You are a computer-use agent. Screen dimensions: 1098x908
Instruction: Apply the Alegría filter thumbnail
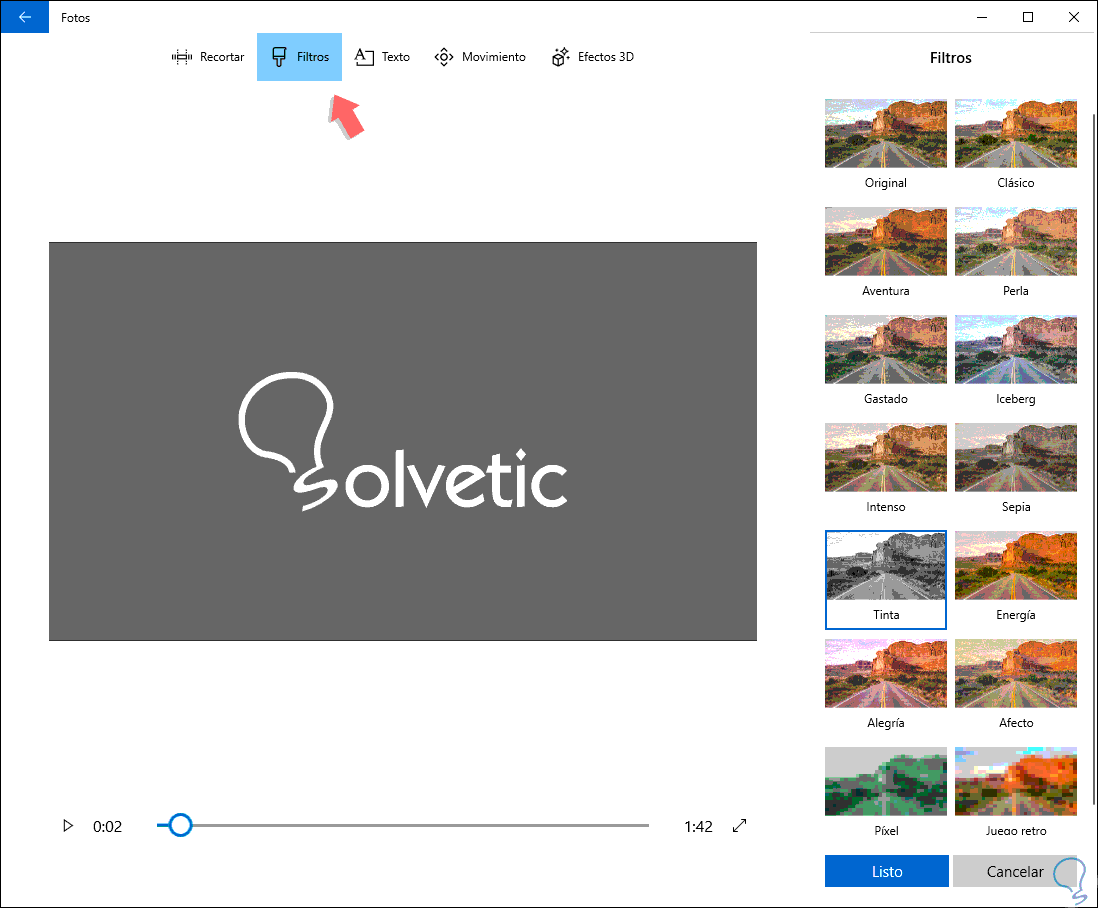(x=886, y=673)
